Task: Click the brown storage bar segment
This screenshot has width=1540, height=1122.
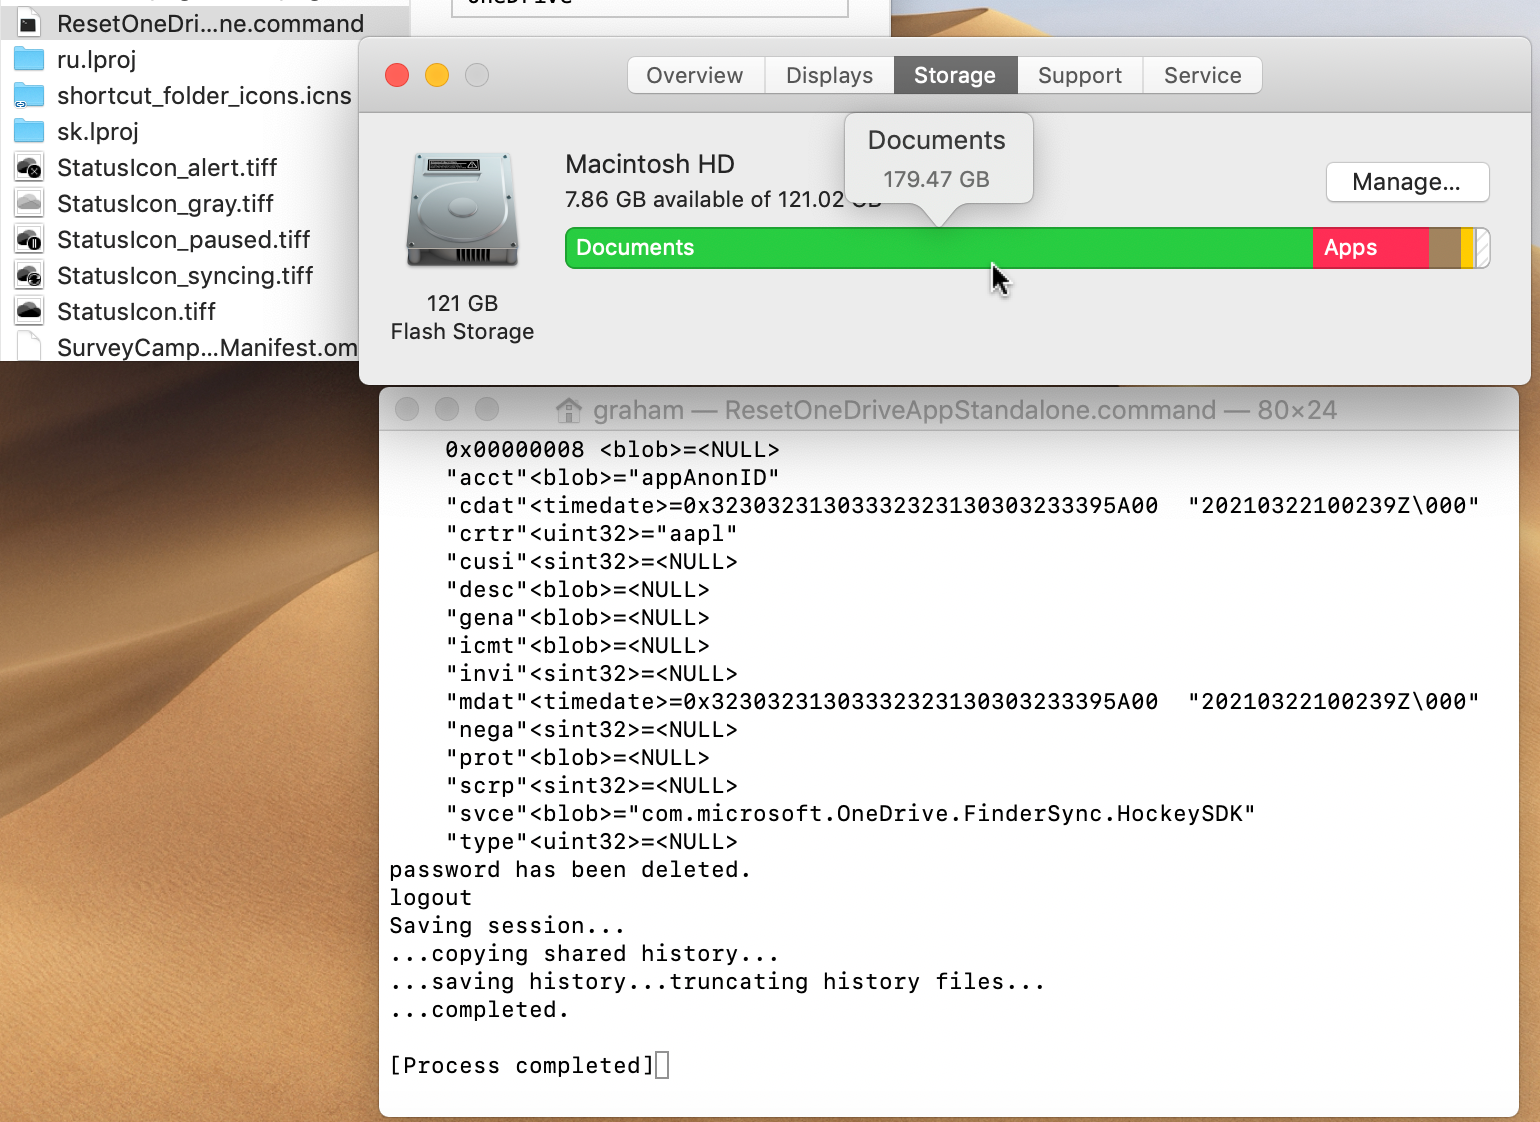Action: tap(1444, 248)
